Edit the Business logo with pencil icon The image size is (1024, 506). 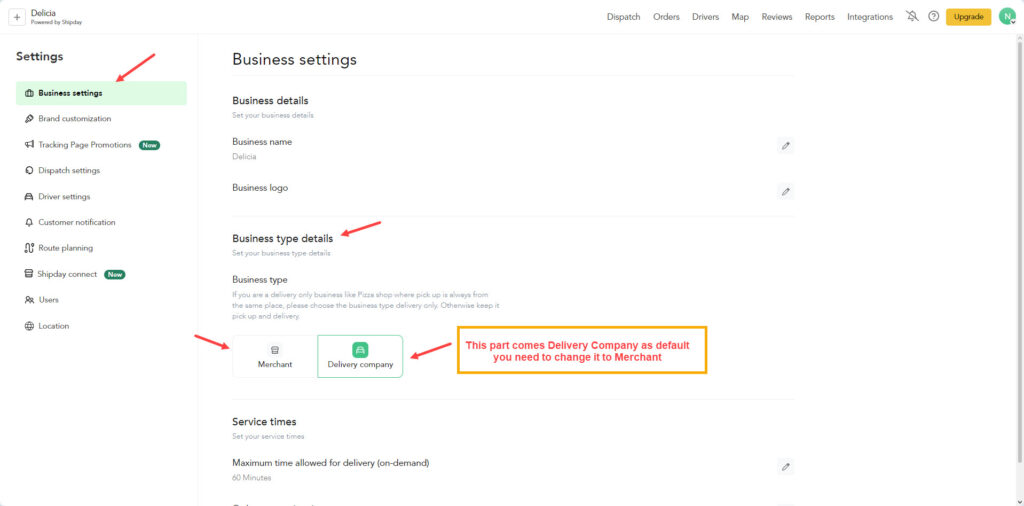786,191
